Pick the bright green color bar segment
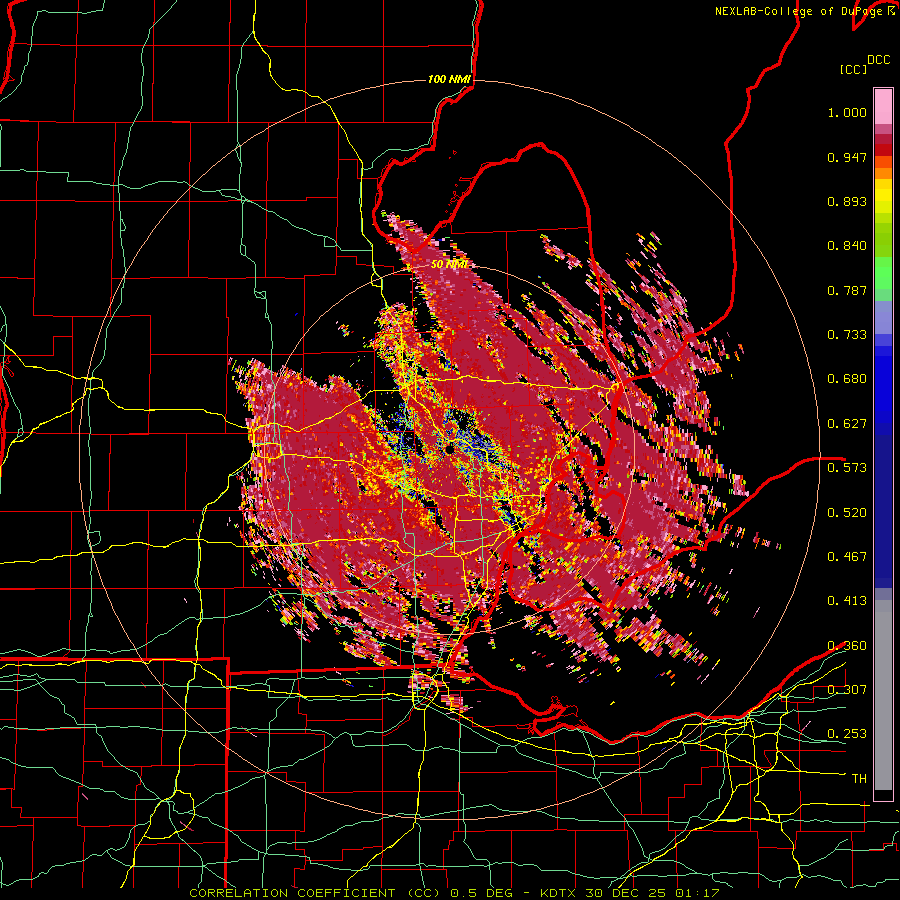The image size is (900, 900). tap(883, 273)
